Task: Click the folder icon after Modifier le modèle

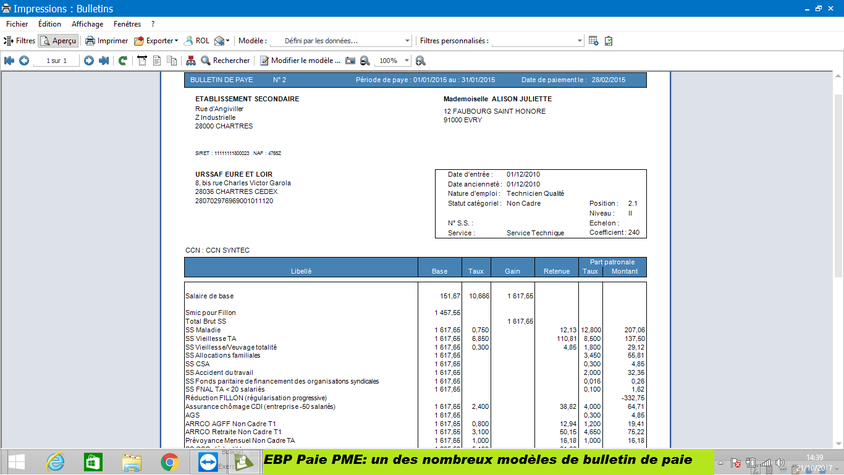Action: [350, 61]
